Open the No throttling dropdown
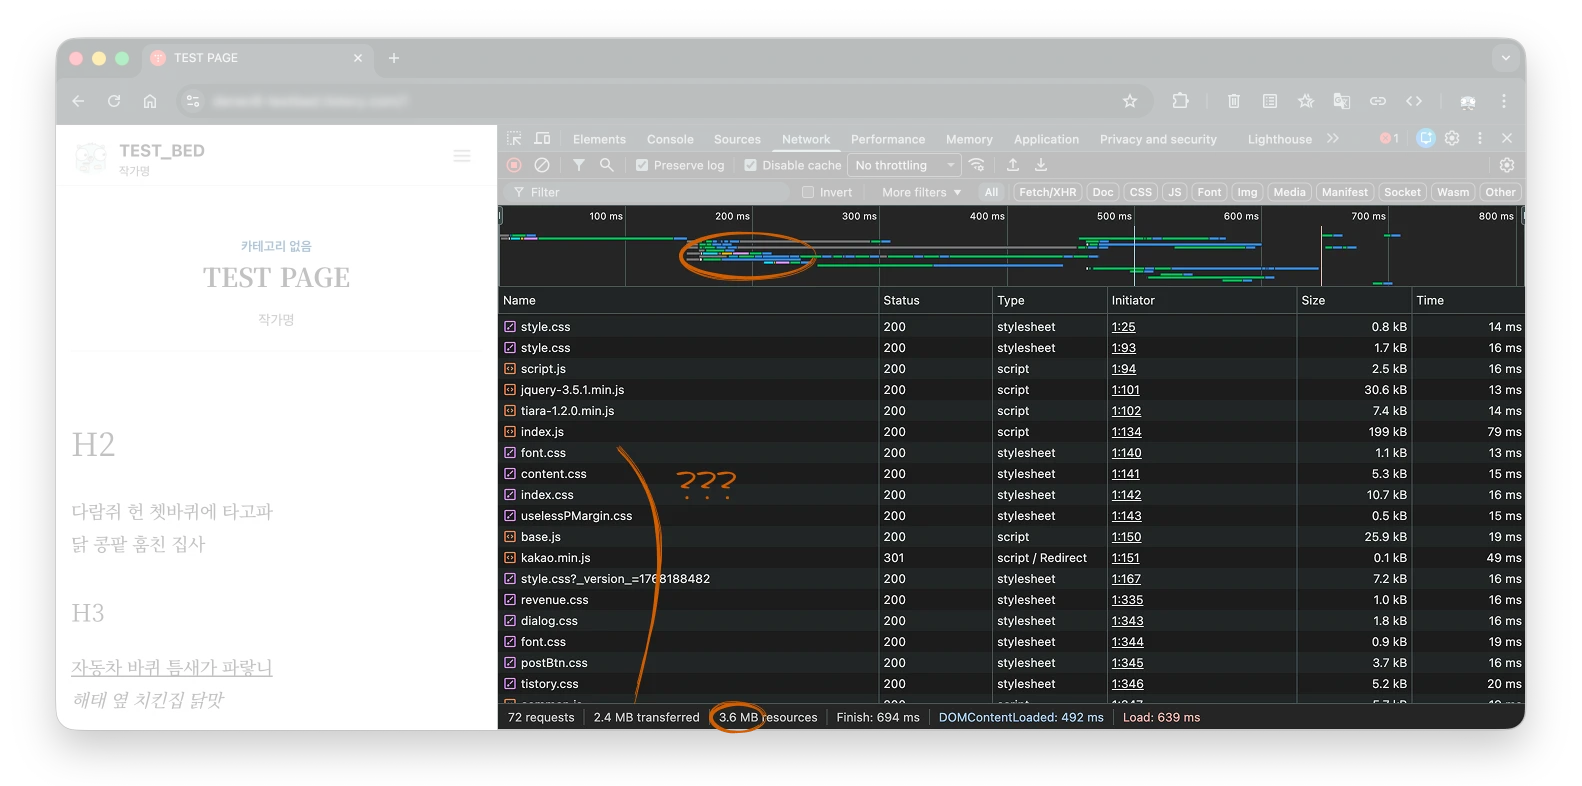 (904, 166)
